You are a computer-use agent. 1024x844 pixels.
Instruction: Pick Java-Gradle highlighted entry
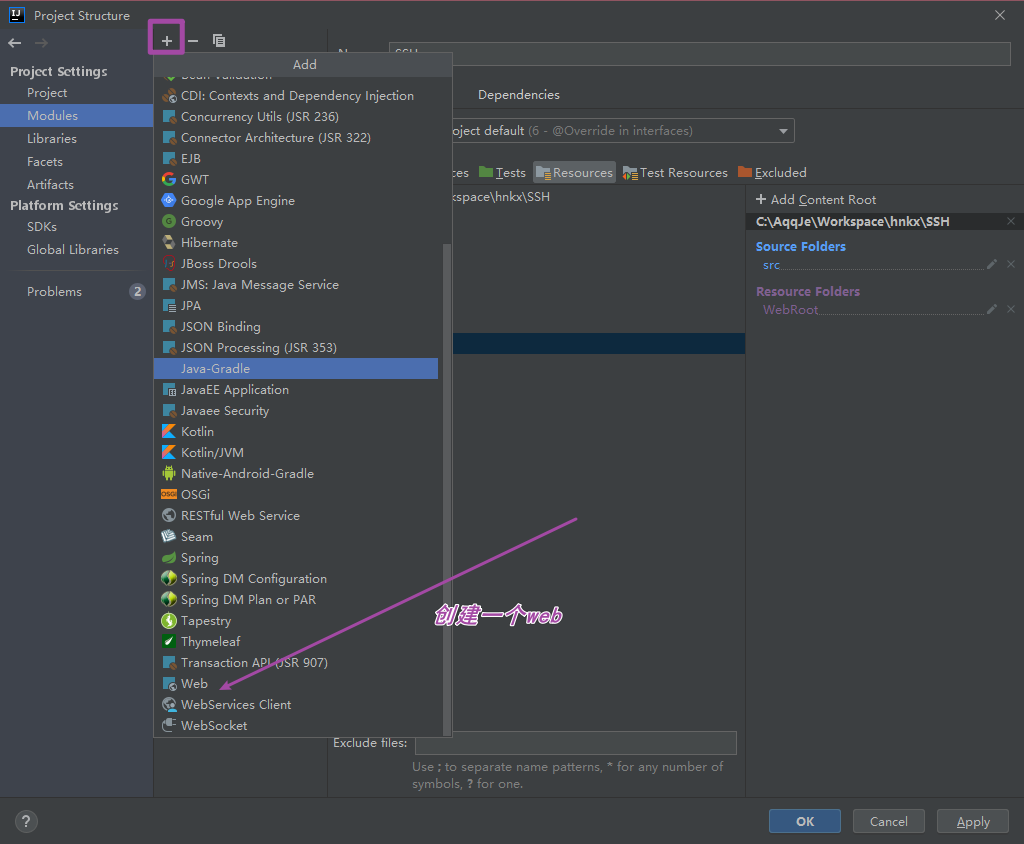point(296,368)
